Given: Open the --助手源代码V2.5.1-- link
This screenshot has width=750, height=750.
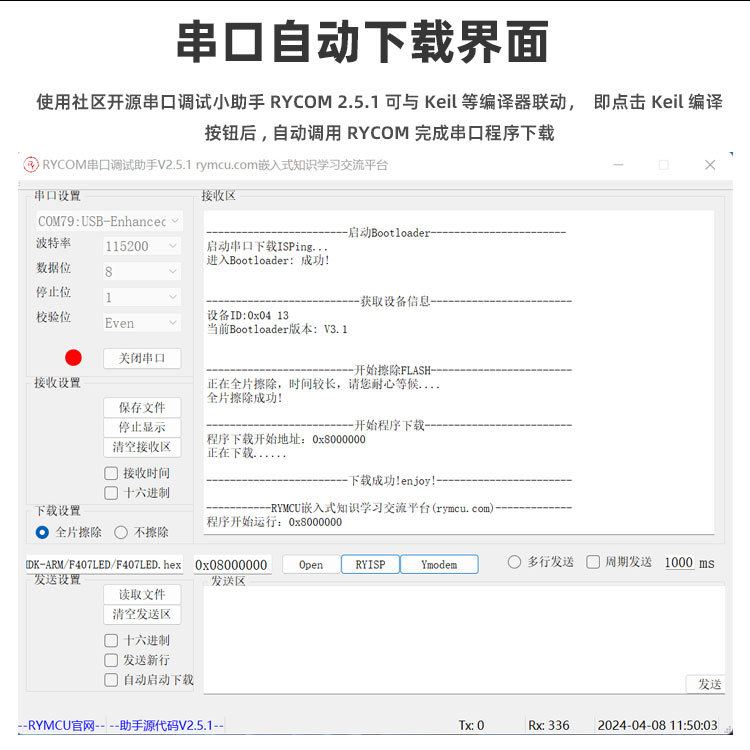Looking at the screenshot, I should point(166,726).
